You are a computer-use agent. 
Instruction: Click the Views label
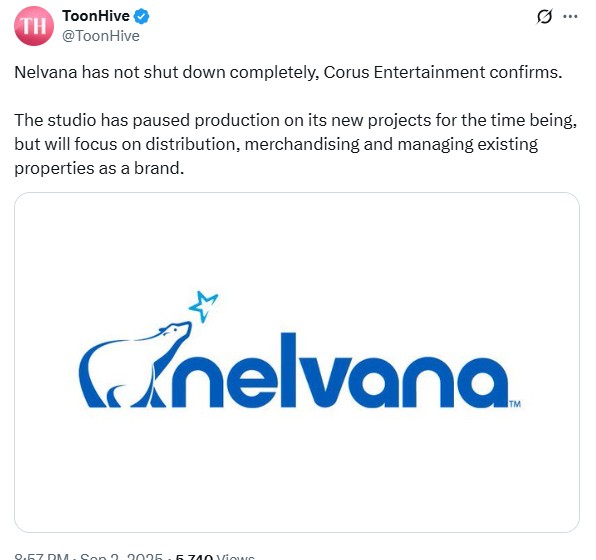pyautogui.click(x=235, y=557)
